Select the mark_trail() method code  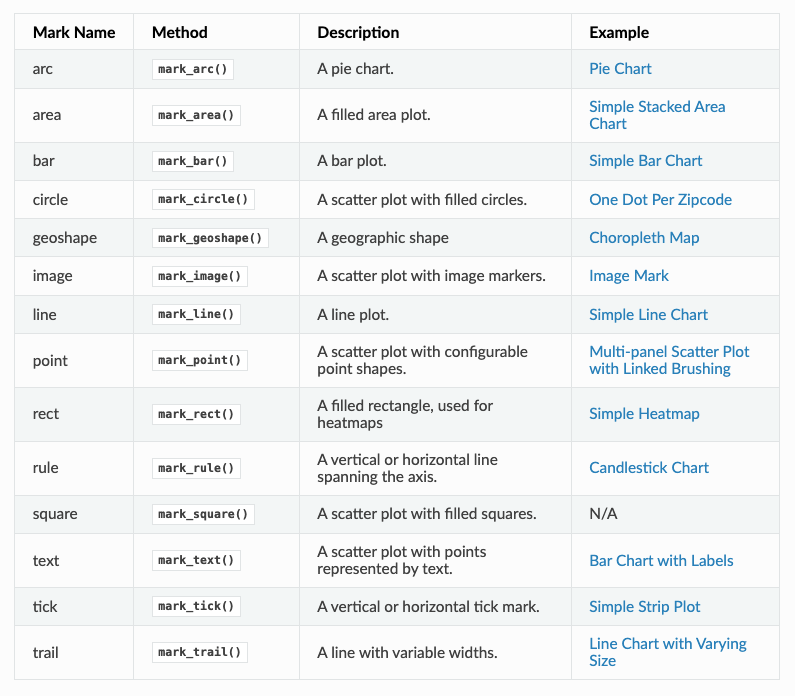tap(200, 652)
